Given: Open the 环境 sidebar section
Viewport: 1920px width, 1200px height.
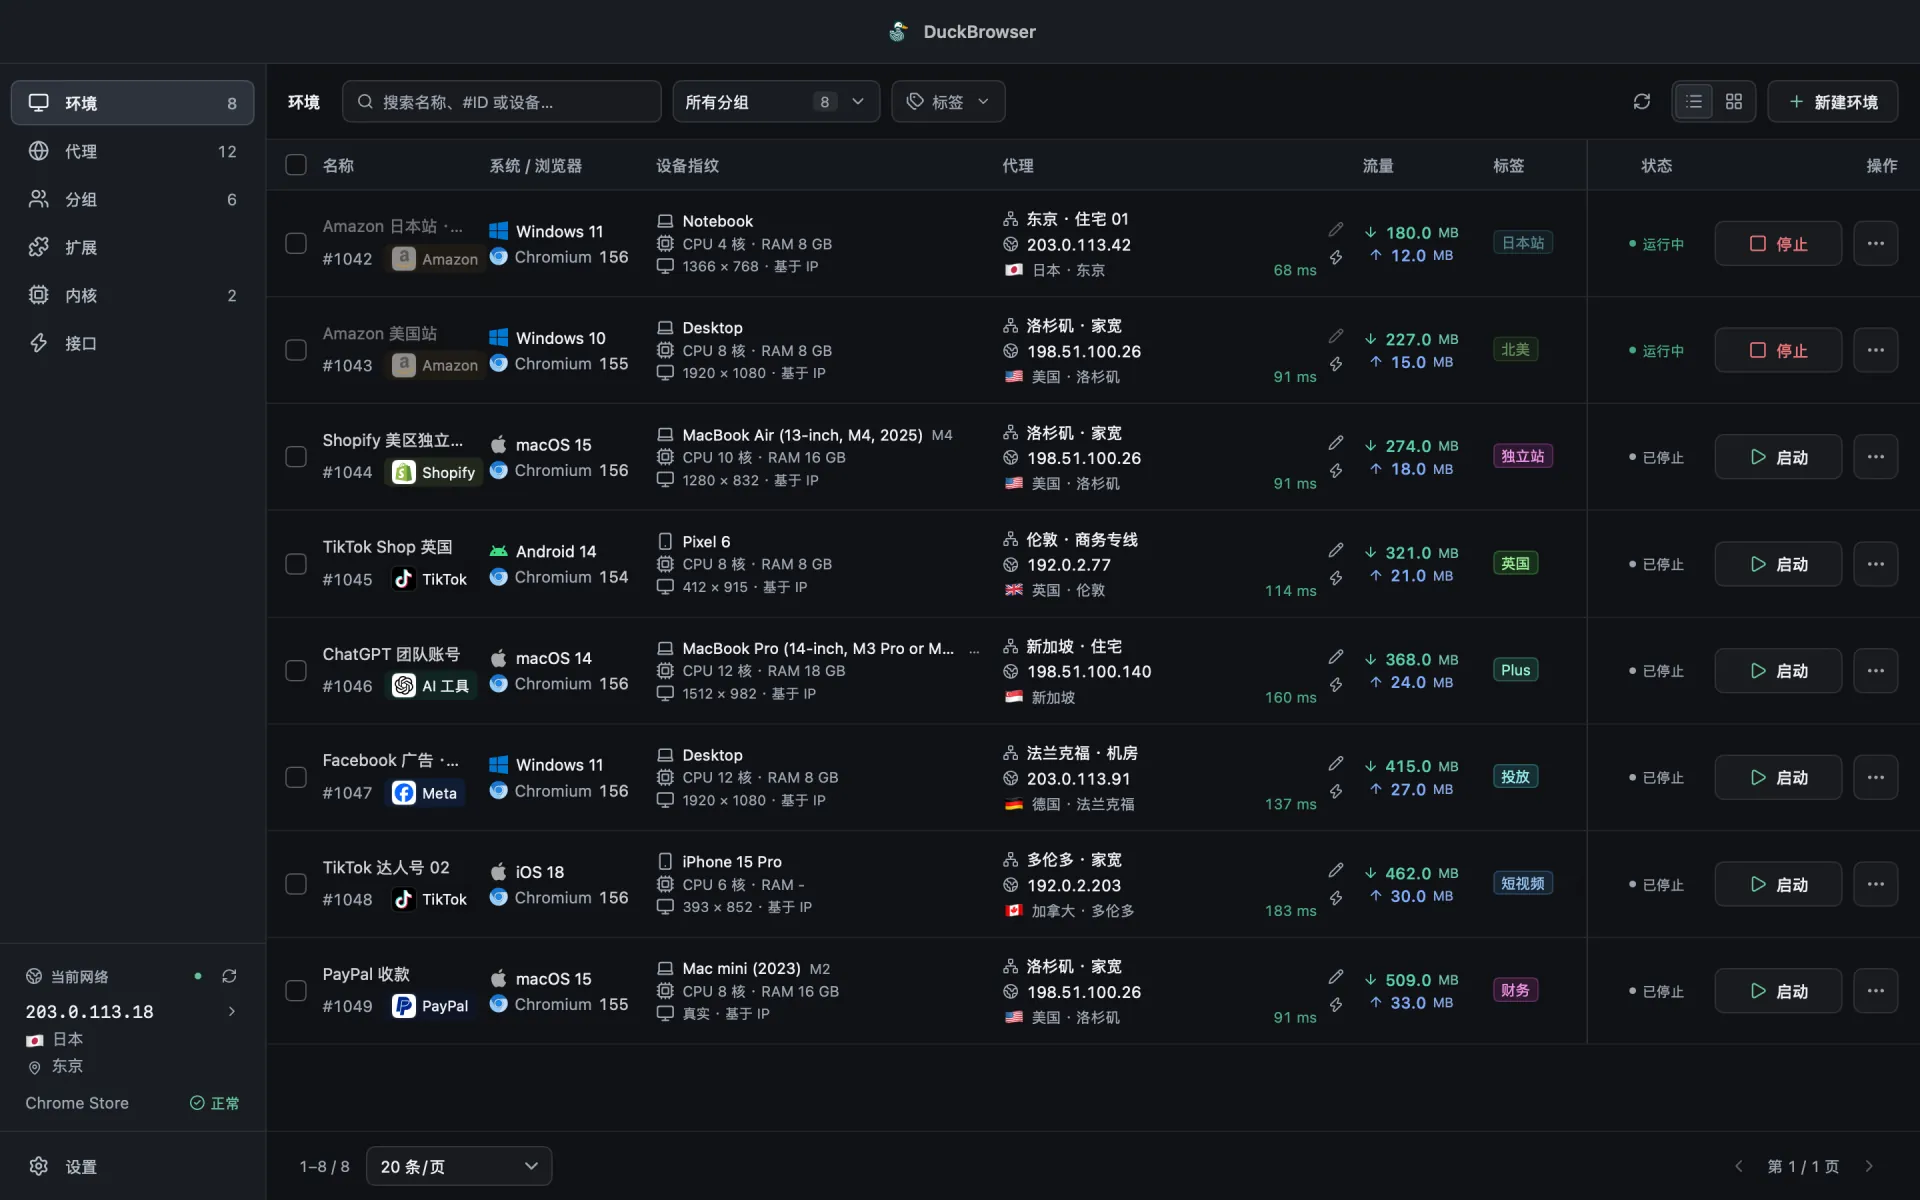Looking at the screenshot, I should click(132, 103).
